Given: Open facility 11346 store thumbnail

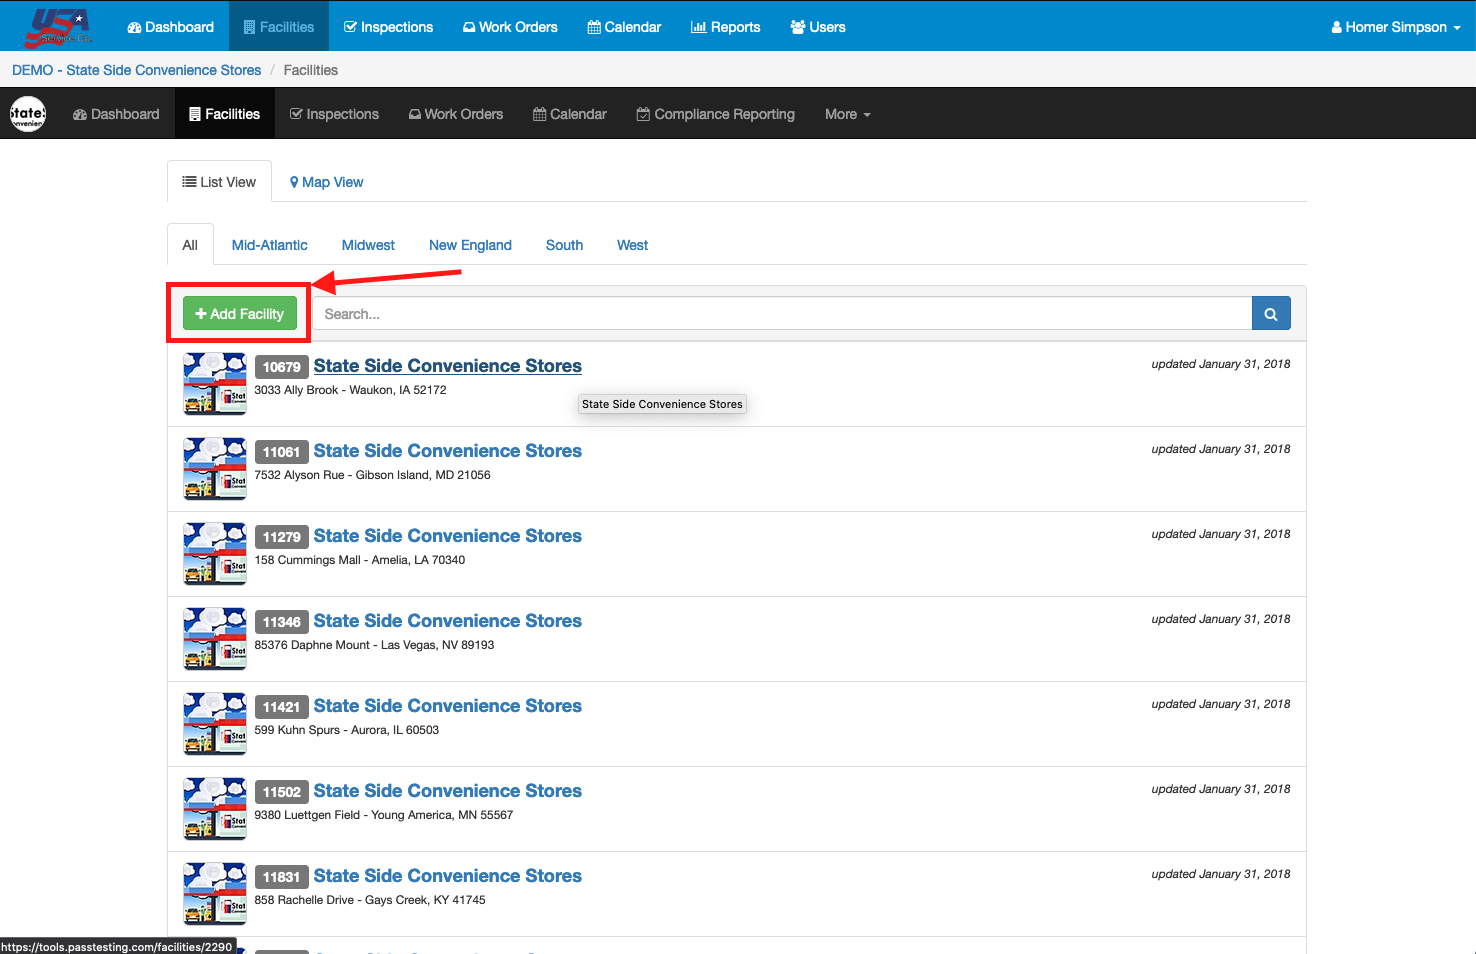Looking at the screenshot, I should tap(215, 638).
